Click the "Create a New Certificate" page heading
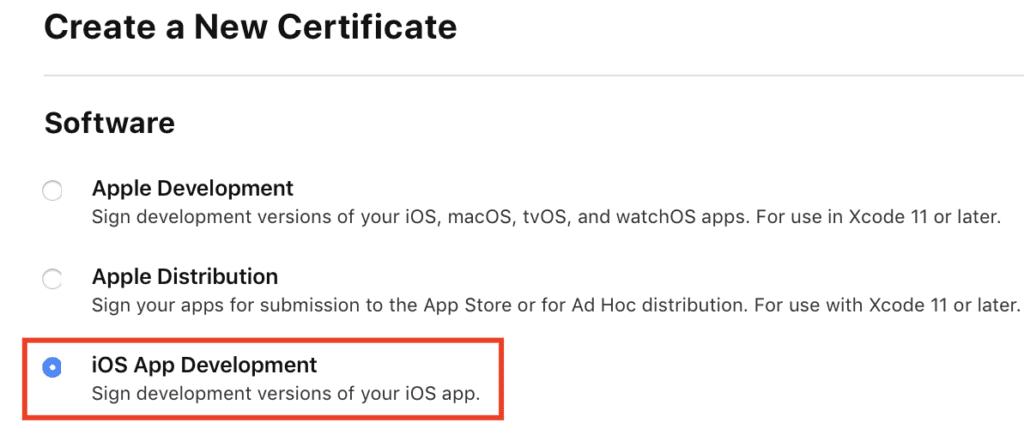This screenshot has height=441, width=1024. pyautogui.click(x=250, y=26)
